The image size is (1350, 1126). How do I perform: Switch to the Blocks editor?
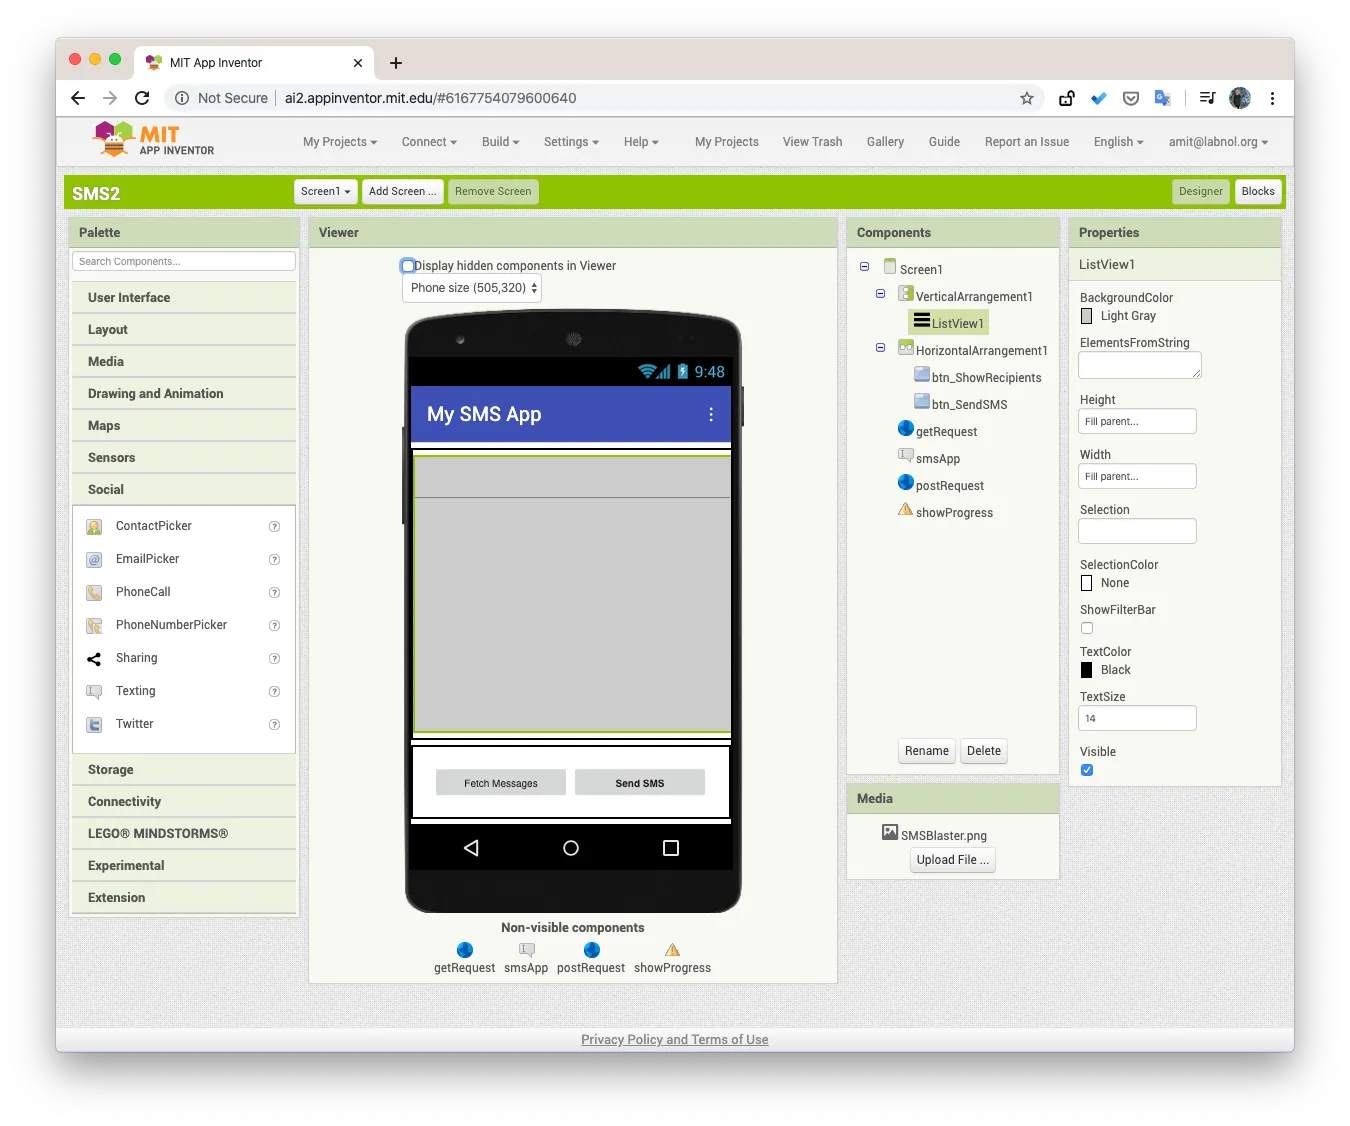[1257, 191]
